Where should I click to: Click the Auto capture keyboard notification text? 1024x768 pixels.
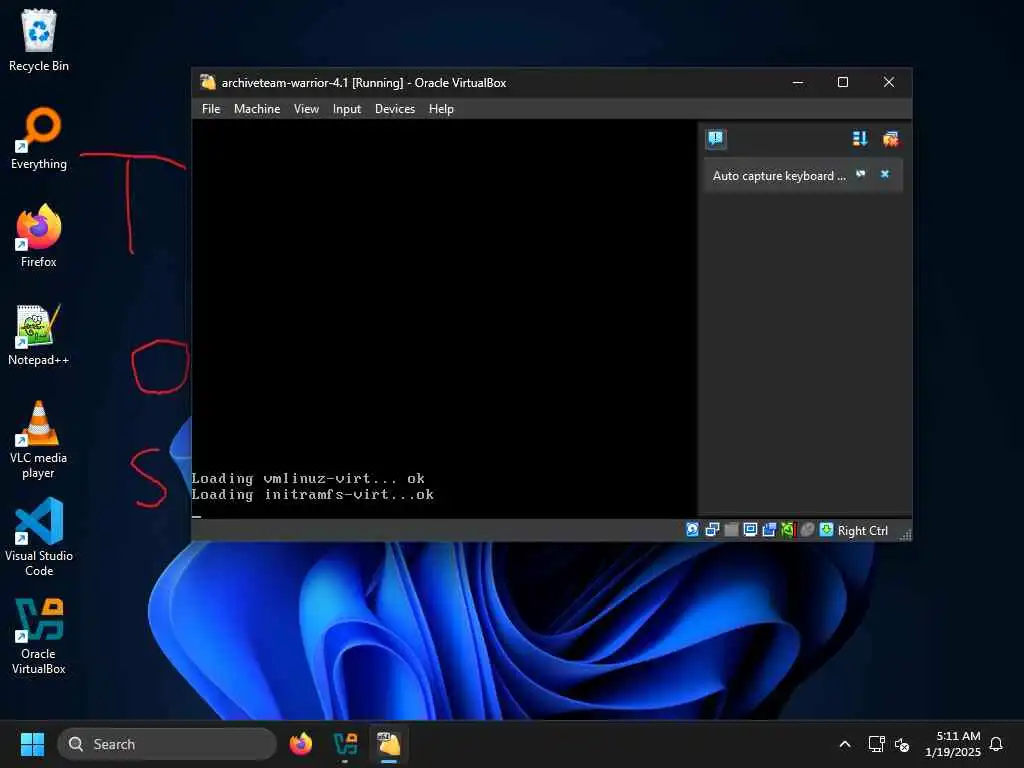point(778,176)
